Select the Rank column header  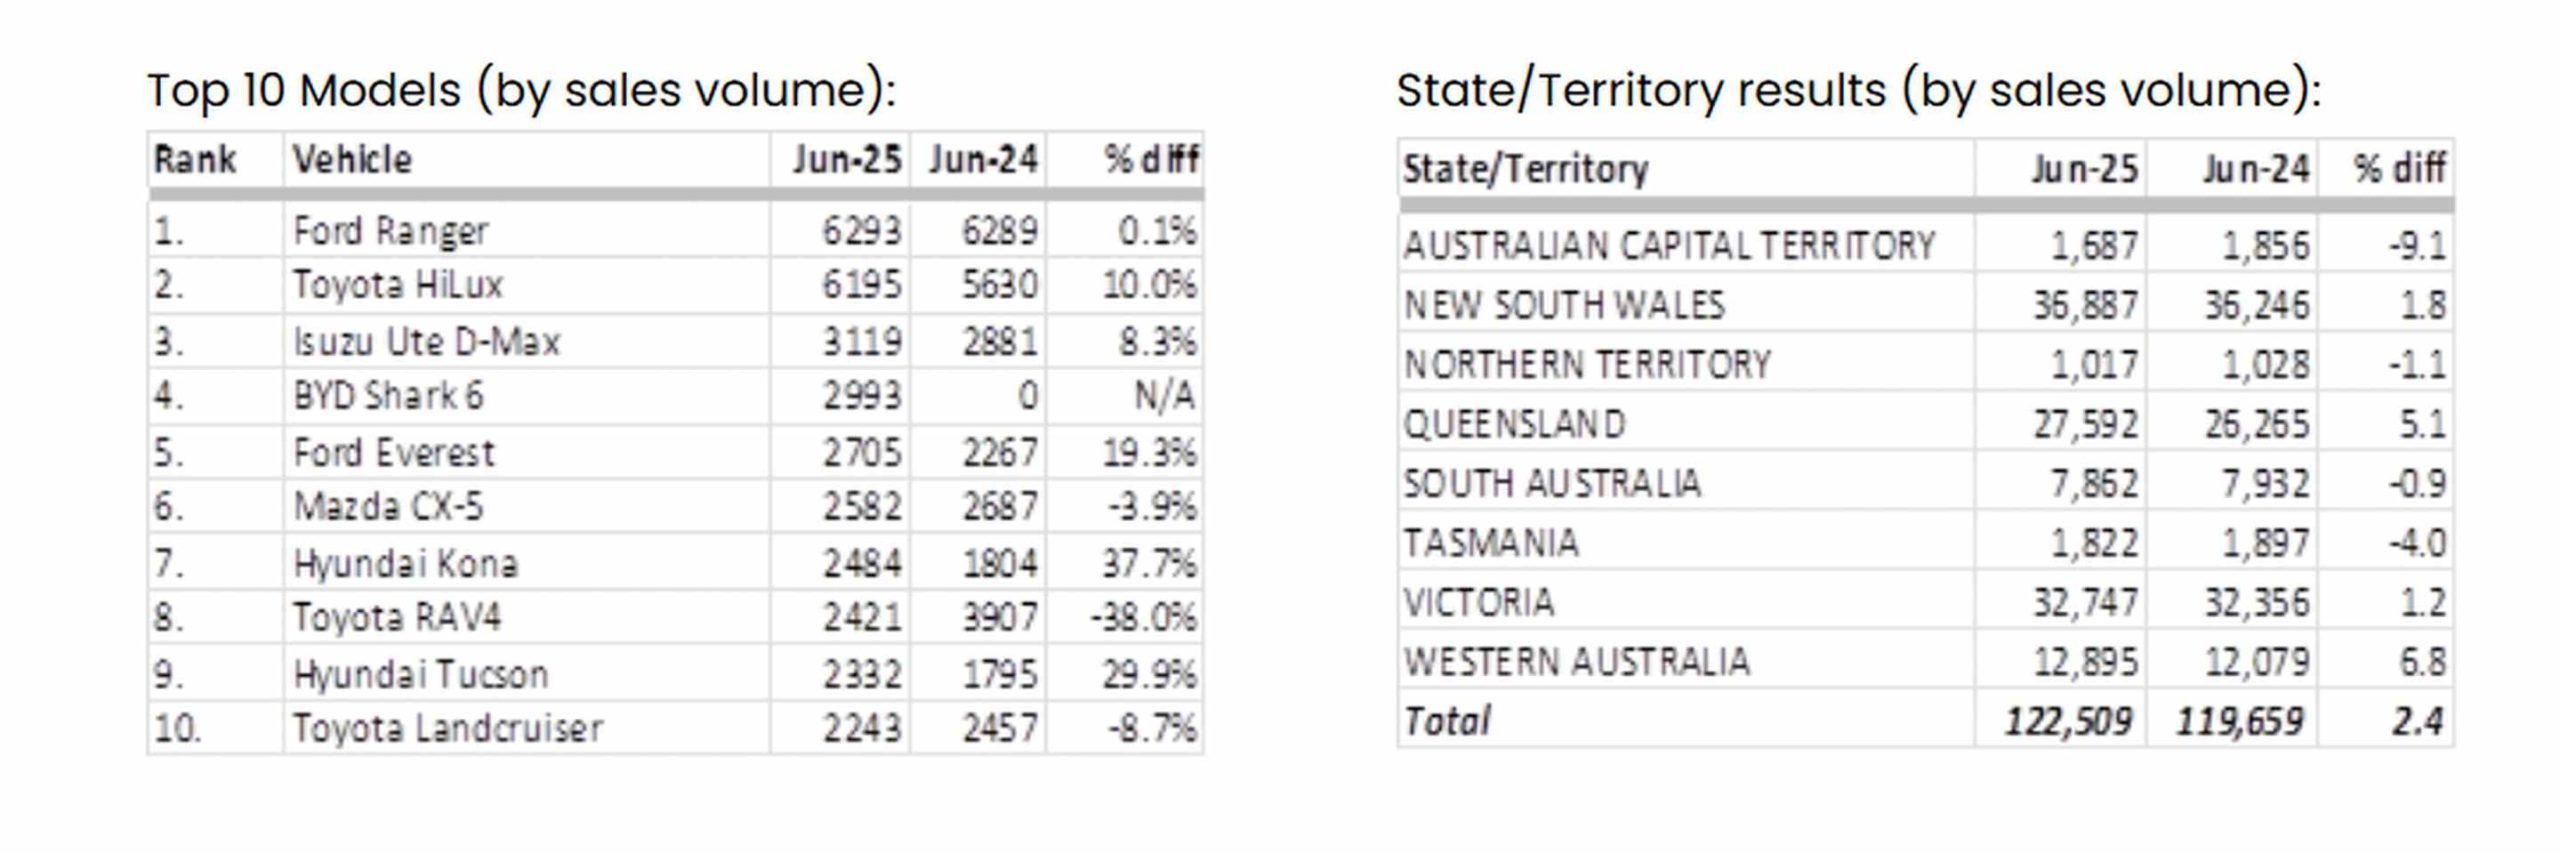coord(194,159)
